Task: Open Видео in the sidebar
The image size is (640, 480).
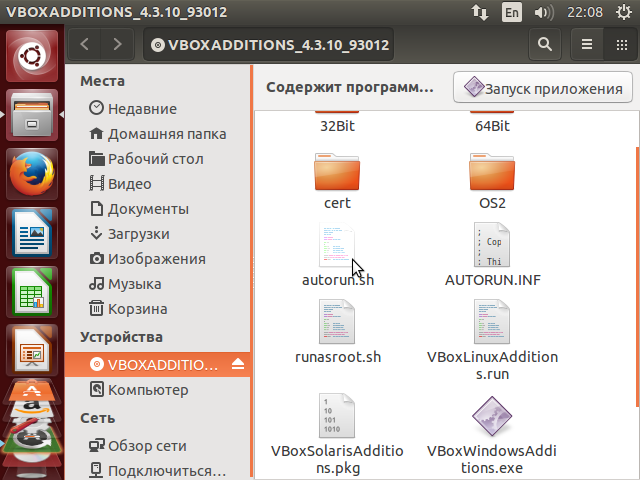Action: pos(158,184)
